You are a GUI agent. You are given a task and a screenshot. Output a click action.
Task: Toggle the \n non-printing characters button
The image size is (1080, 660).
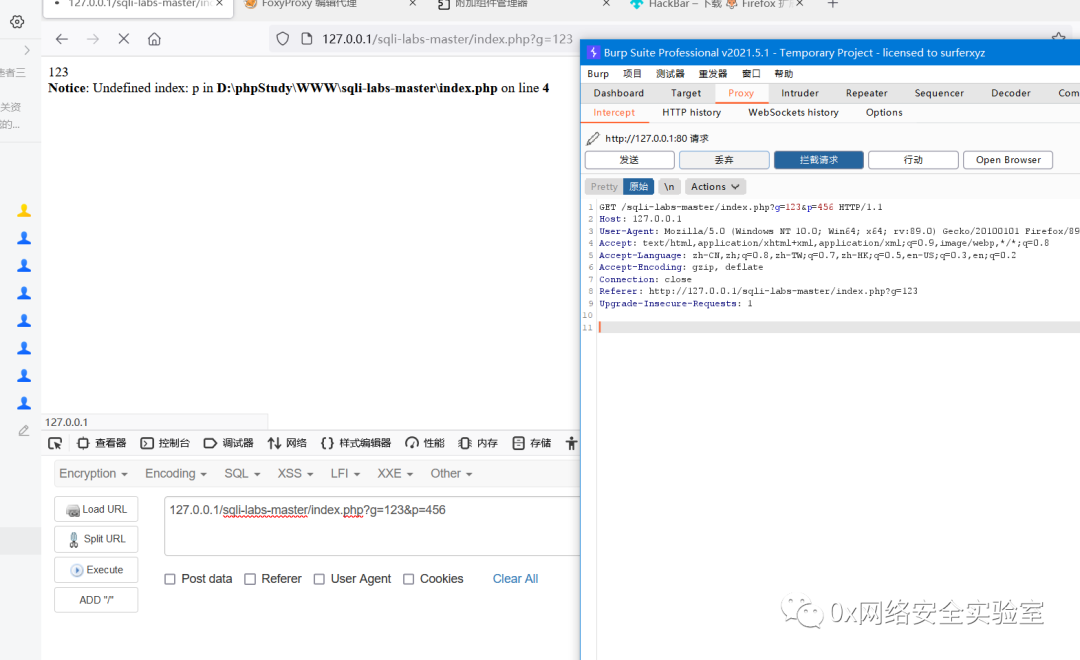click(x=669, y=187)
